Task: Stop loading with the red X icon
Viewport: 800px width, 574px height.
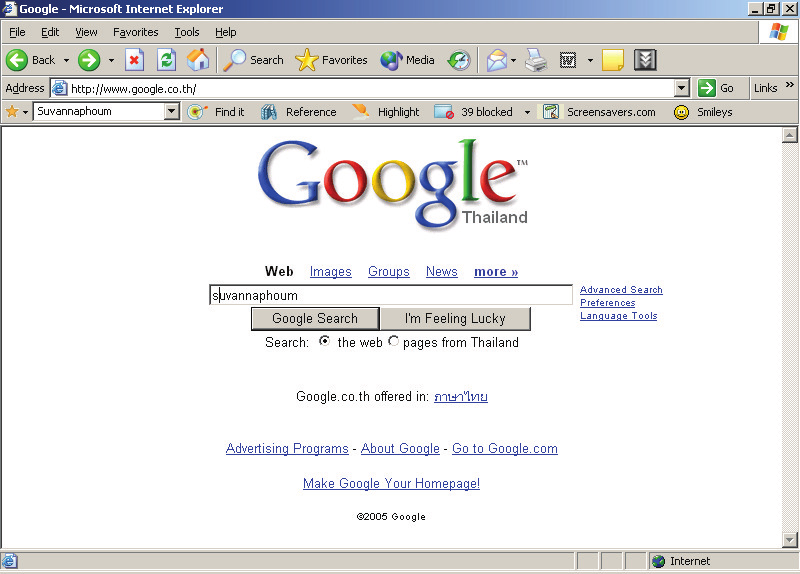Action: [x=134, y=60]
